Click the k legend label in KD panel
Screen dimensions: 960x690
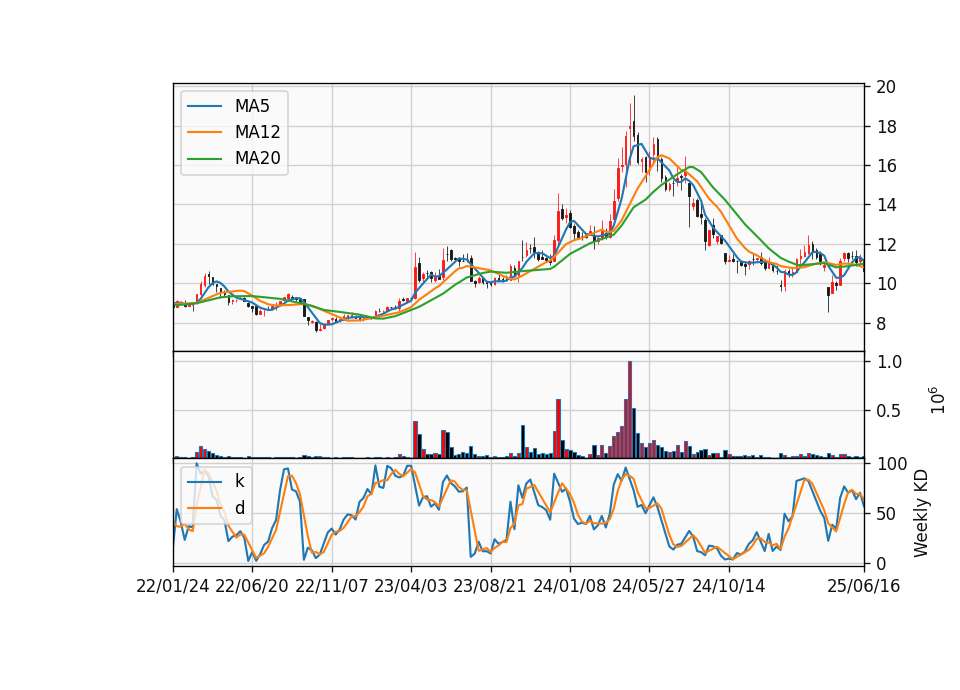tap(239, 481)
